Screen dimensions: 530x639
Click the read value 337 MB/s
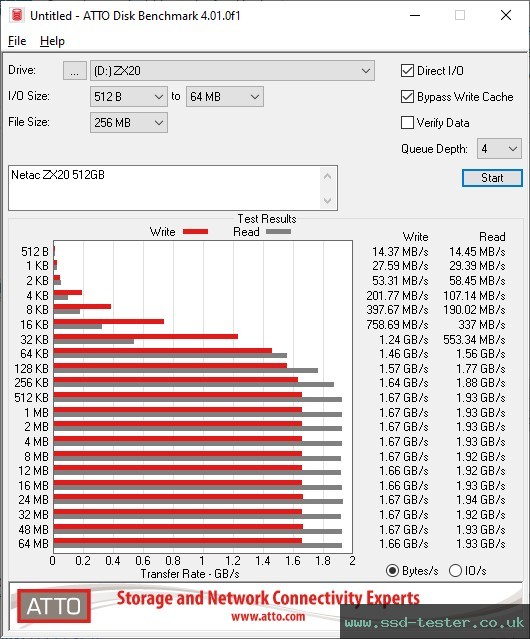coord(482,325)
